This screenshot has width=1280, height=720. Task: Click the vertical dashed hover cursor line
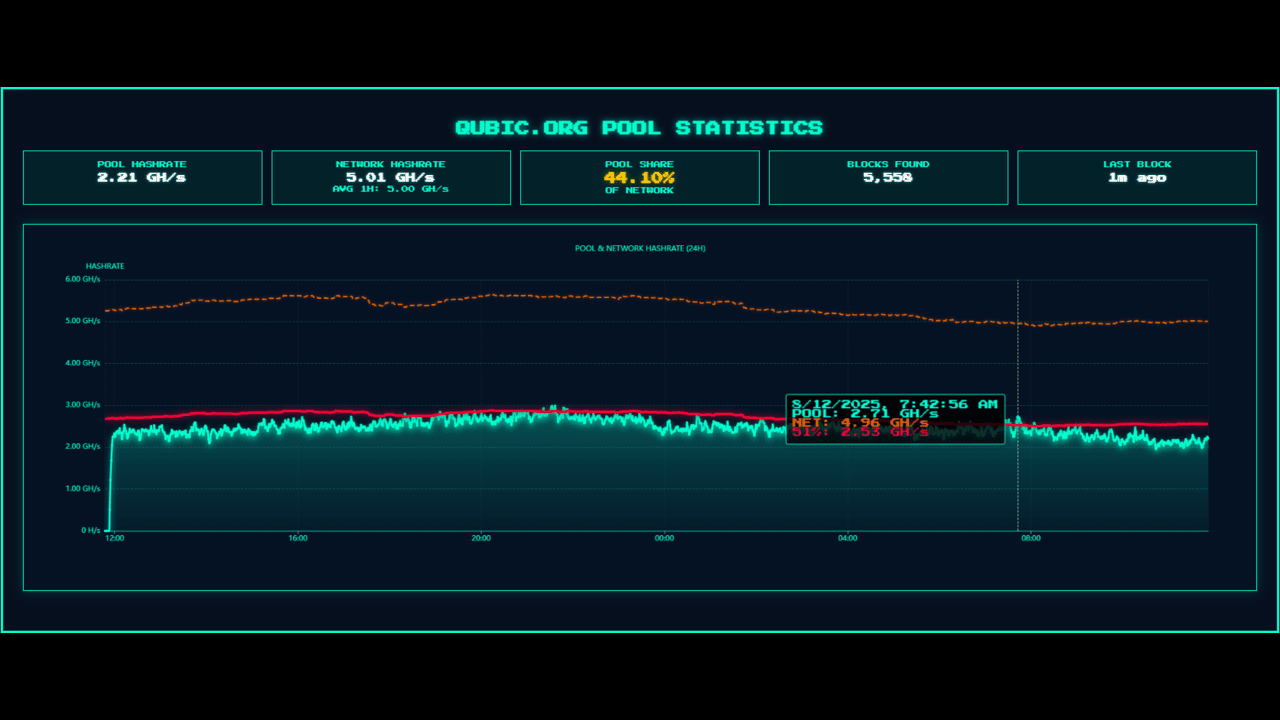click(1018, 405)
